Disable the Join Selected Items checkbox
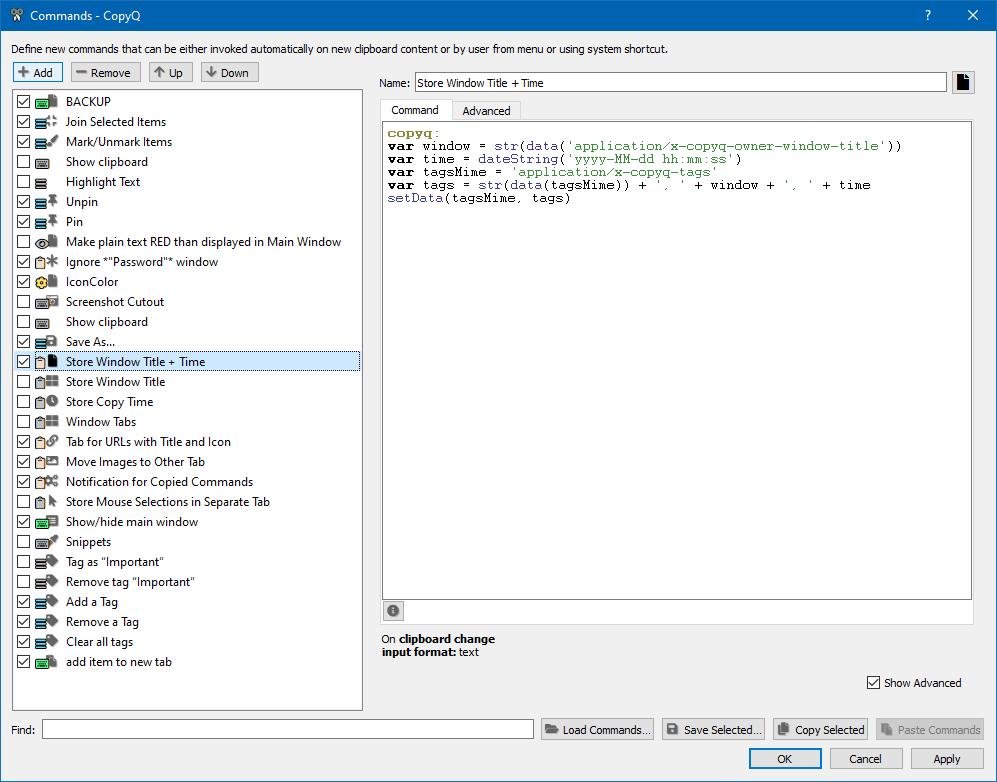997x782 pixels. click(x=24, y=122)
